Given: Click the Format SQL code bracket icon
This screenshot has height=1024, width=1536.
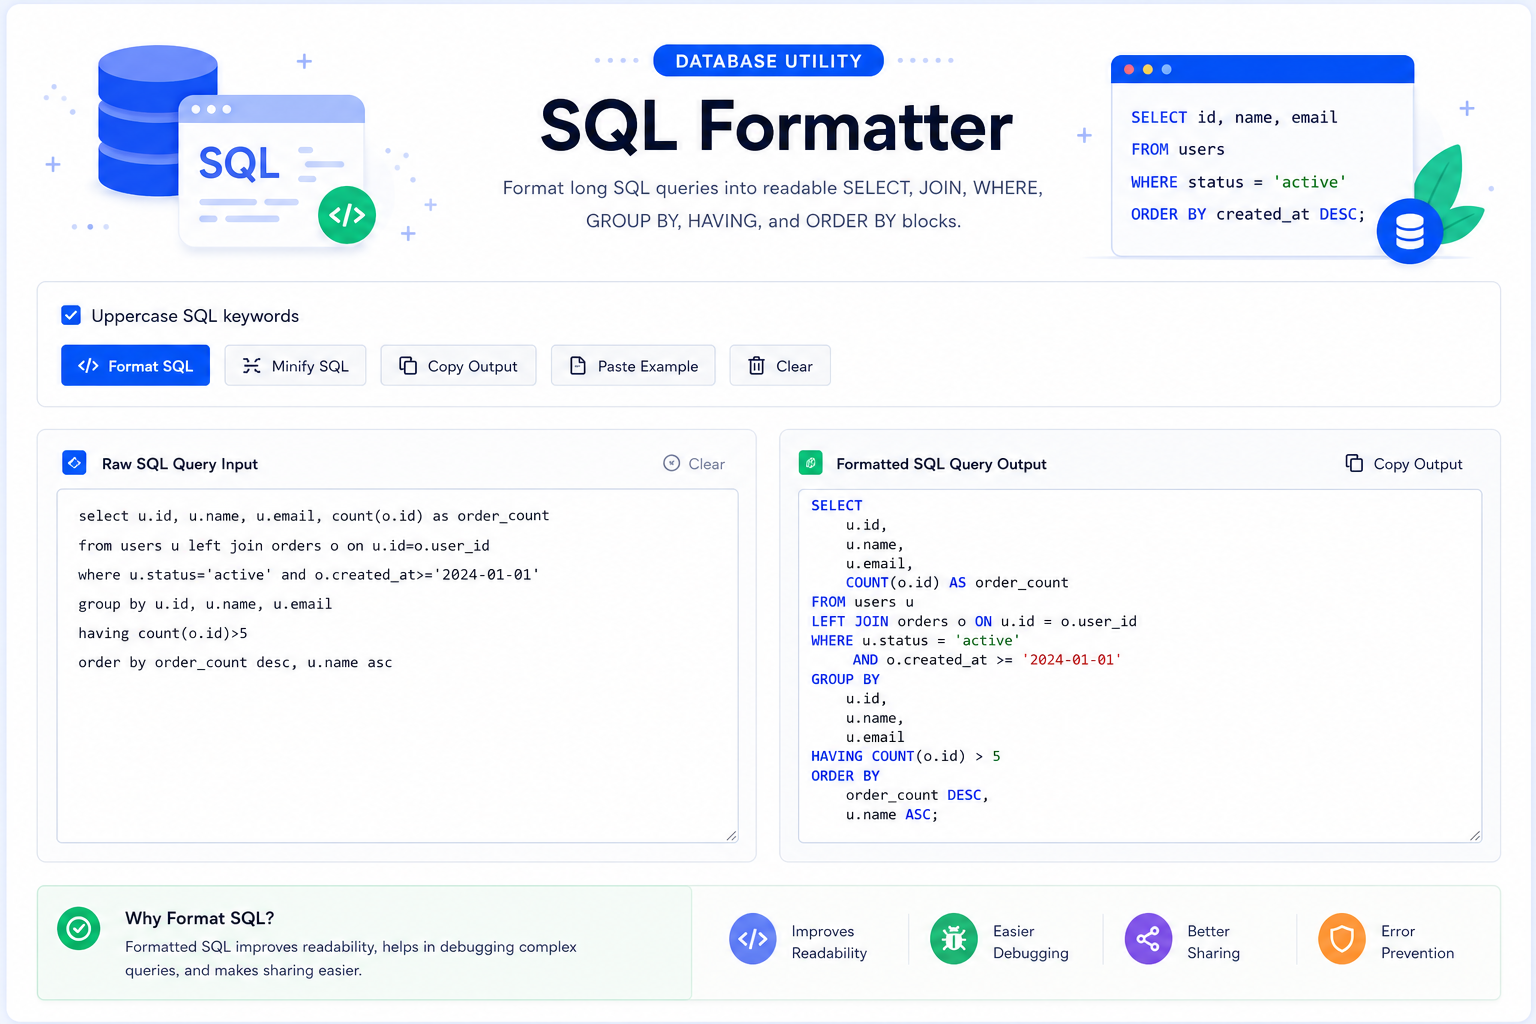Looking at the screenshot, I should pos(88,366).
